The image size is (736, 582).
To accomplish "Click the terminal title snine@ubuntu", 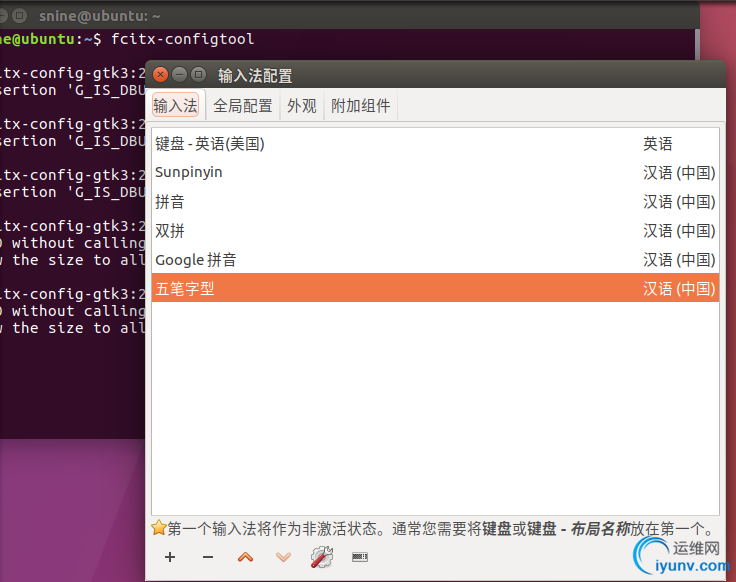I will 100,16.
